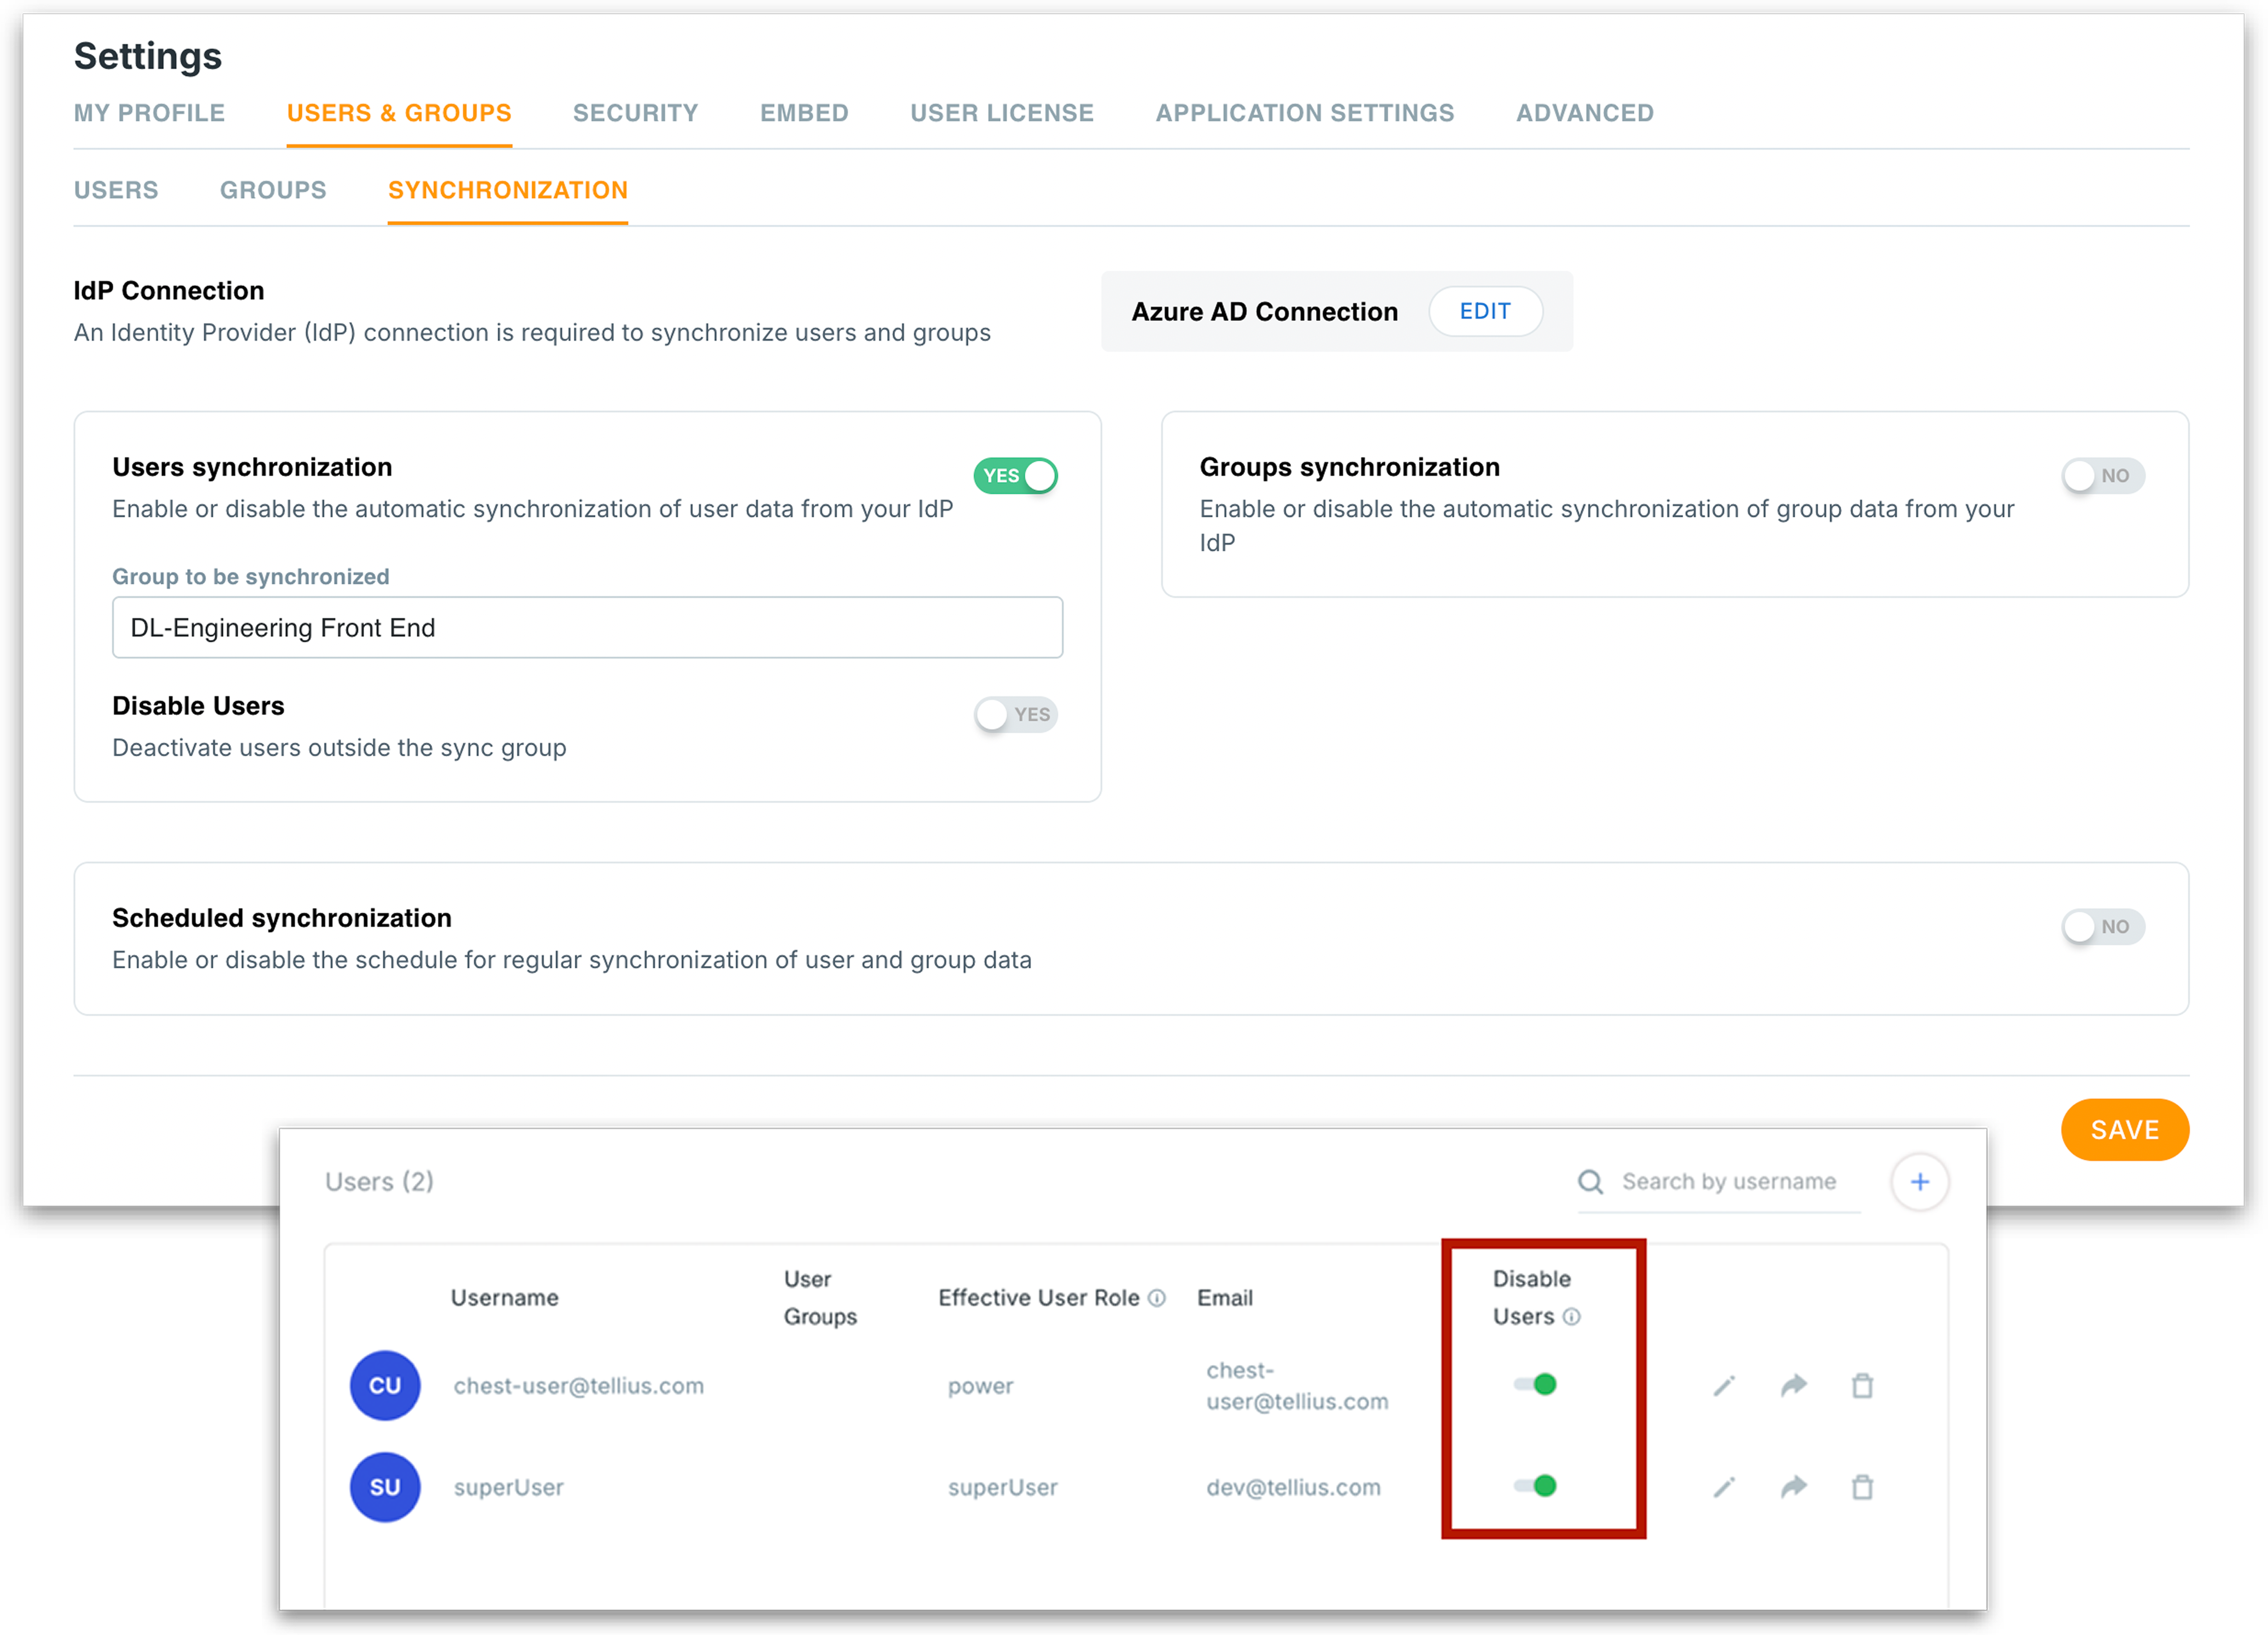
Task: Click the delete trash icon for superUser
Action: 1862,1487
